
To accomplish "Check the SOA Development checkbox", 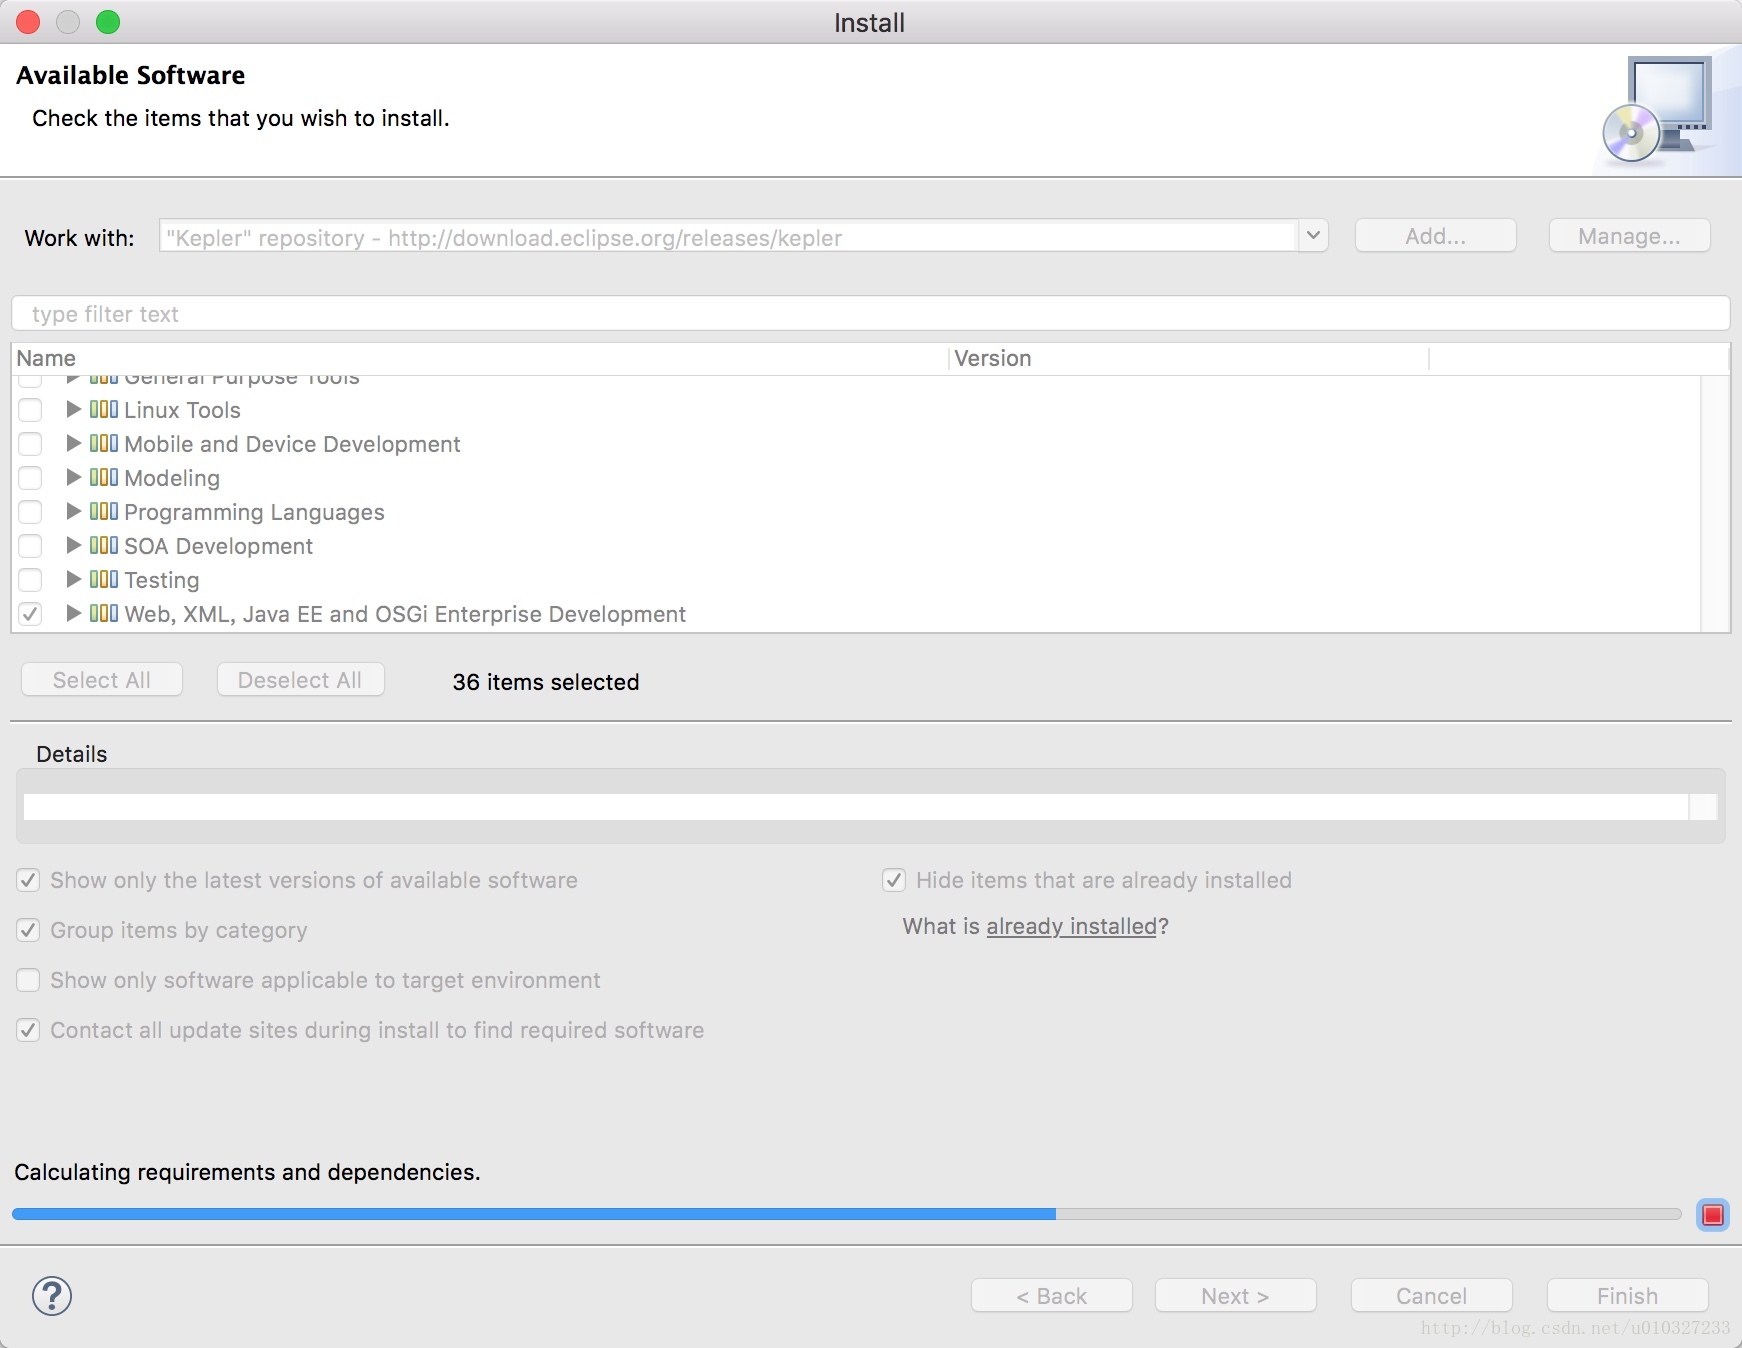I will [30, 546].
